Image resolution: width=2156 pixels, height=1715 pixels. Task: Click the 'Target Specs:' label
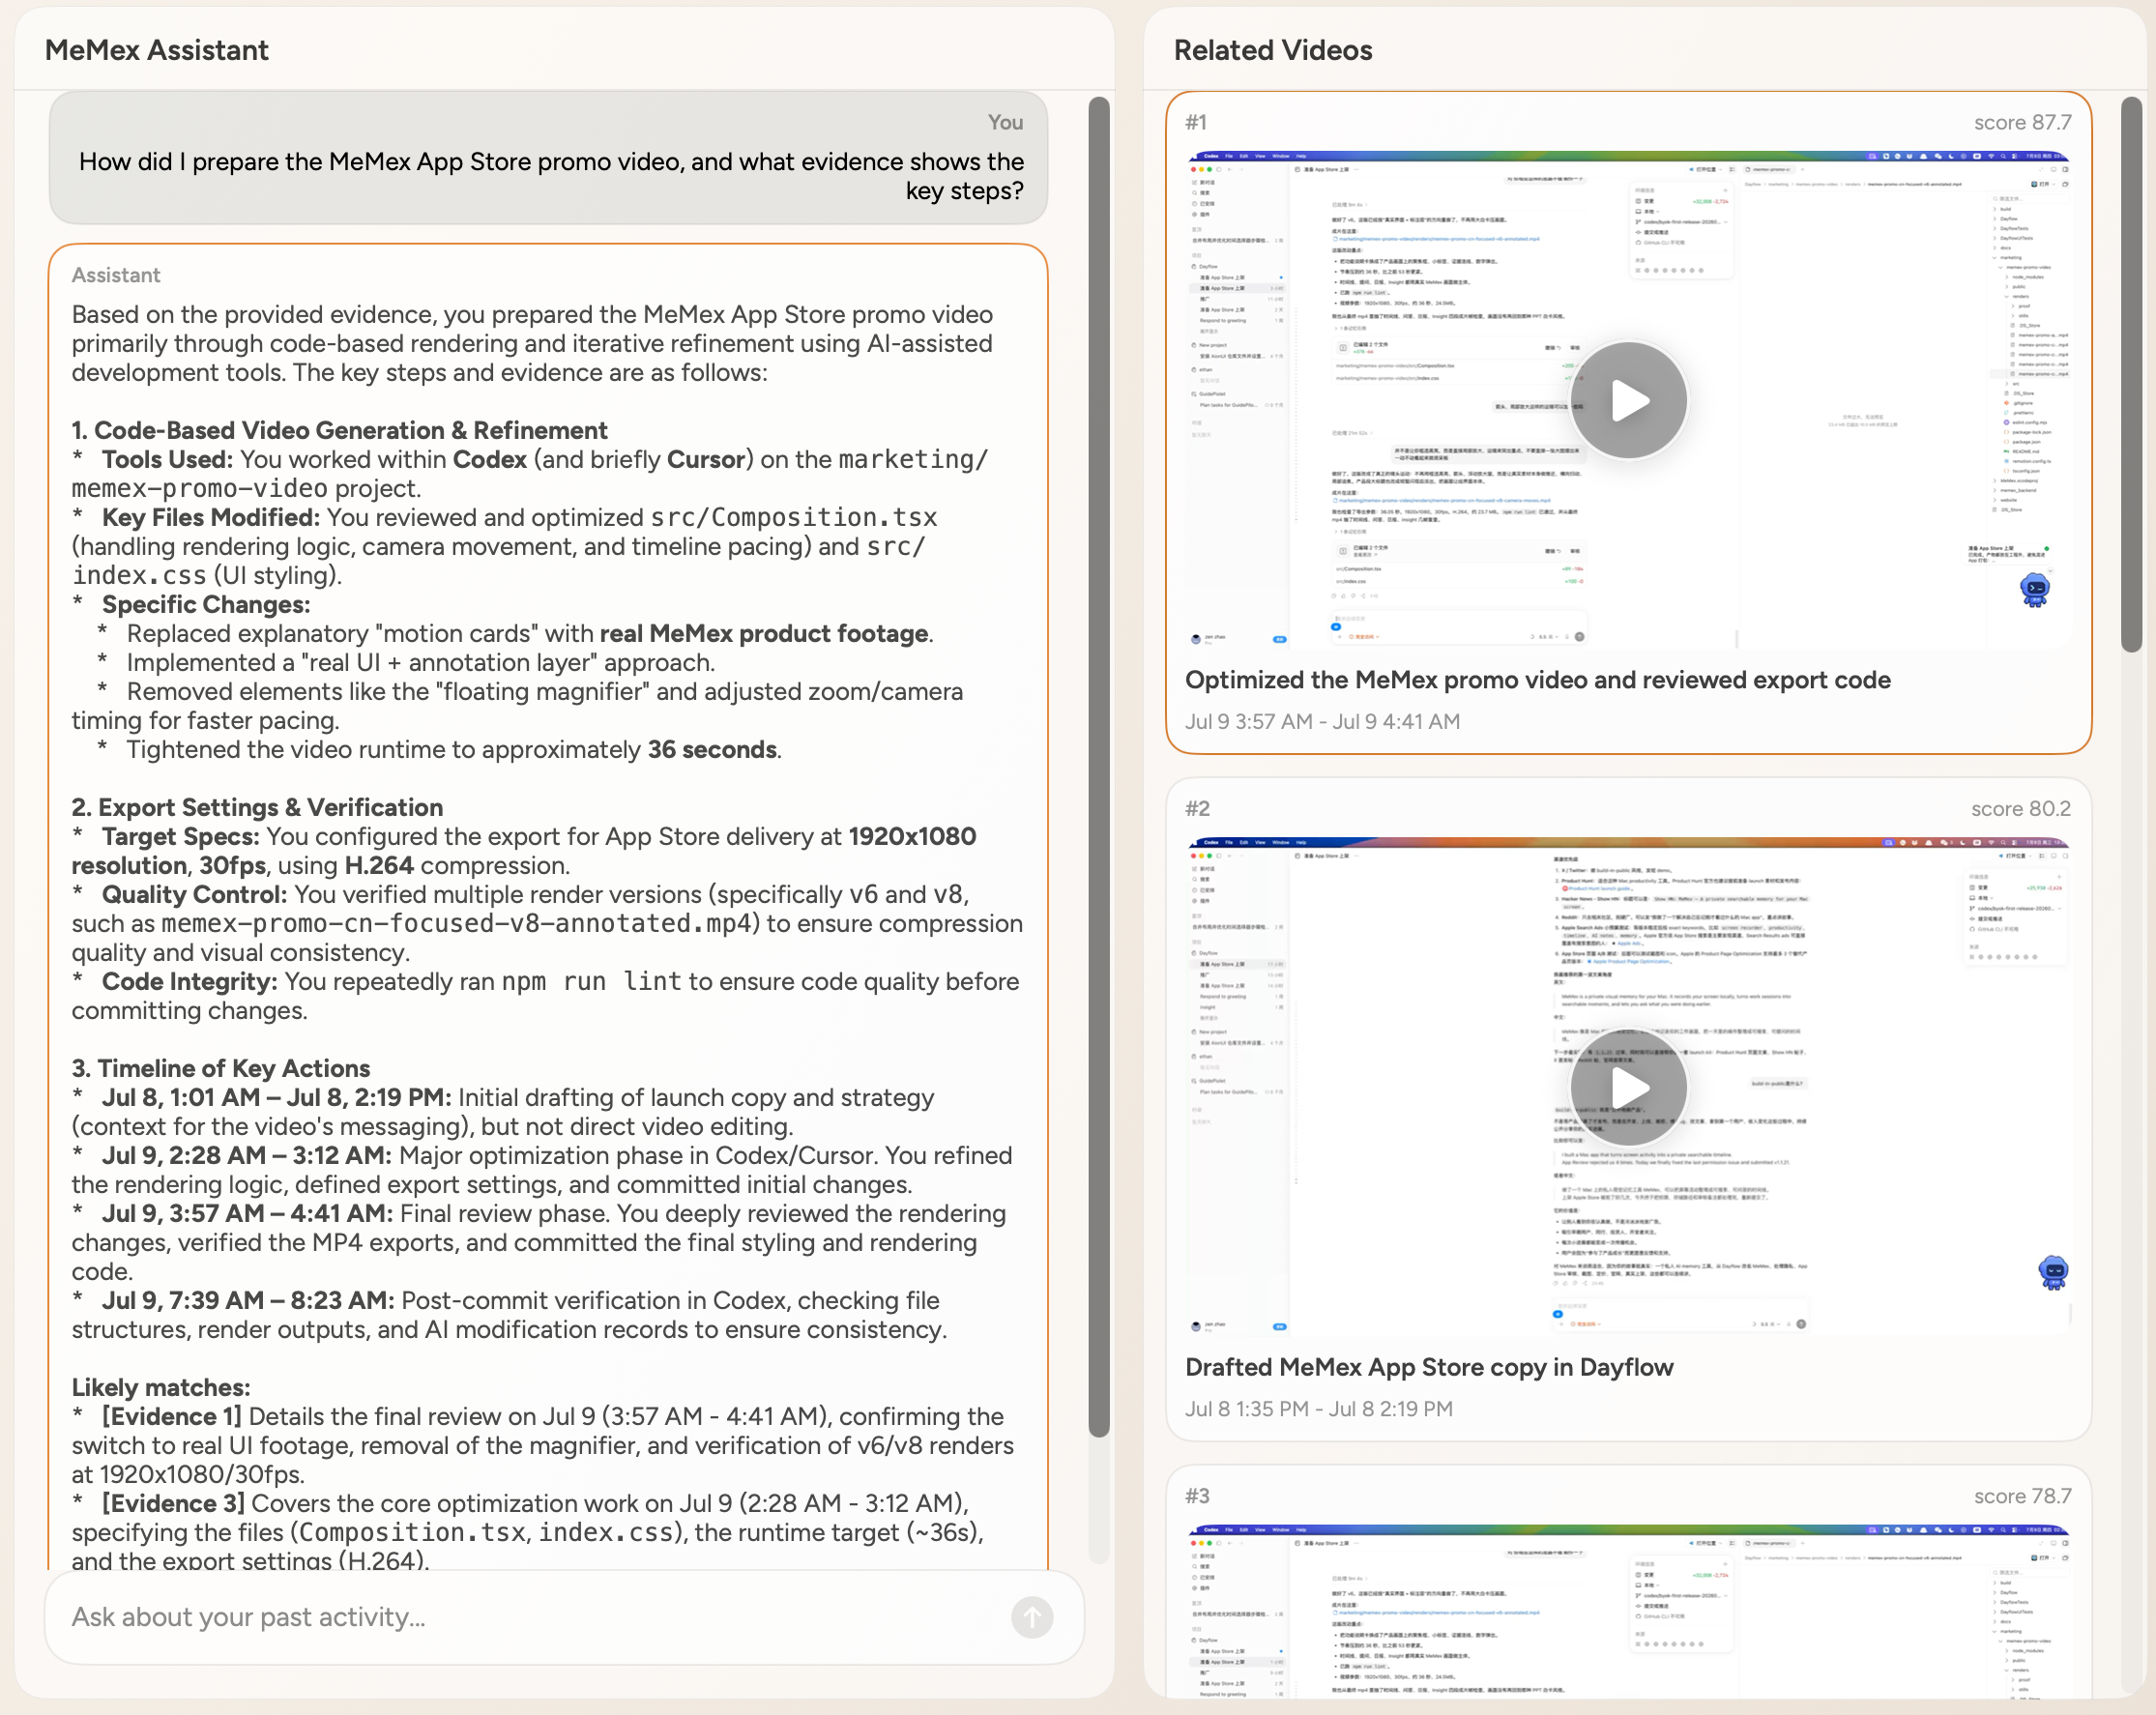point(180,837)
